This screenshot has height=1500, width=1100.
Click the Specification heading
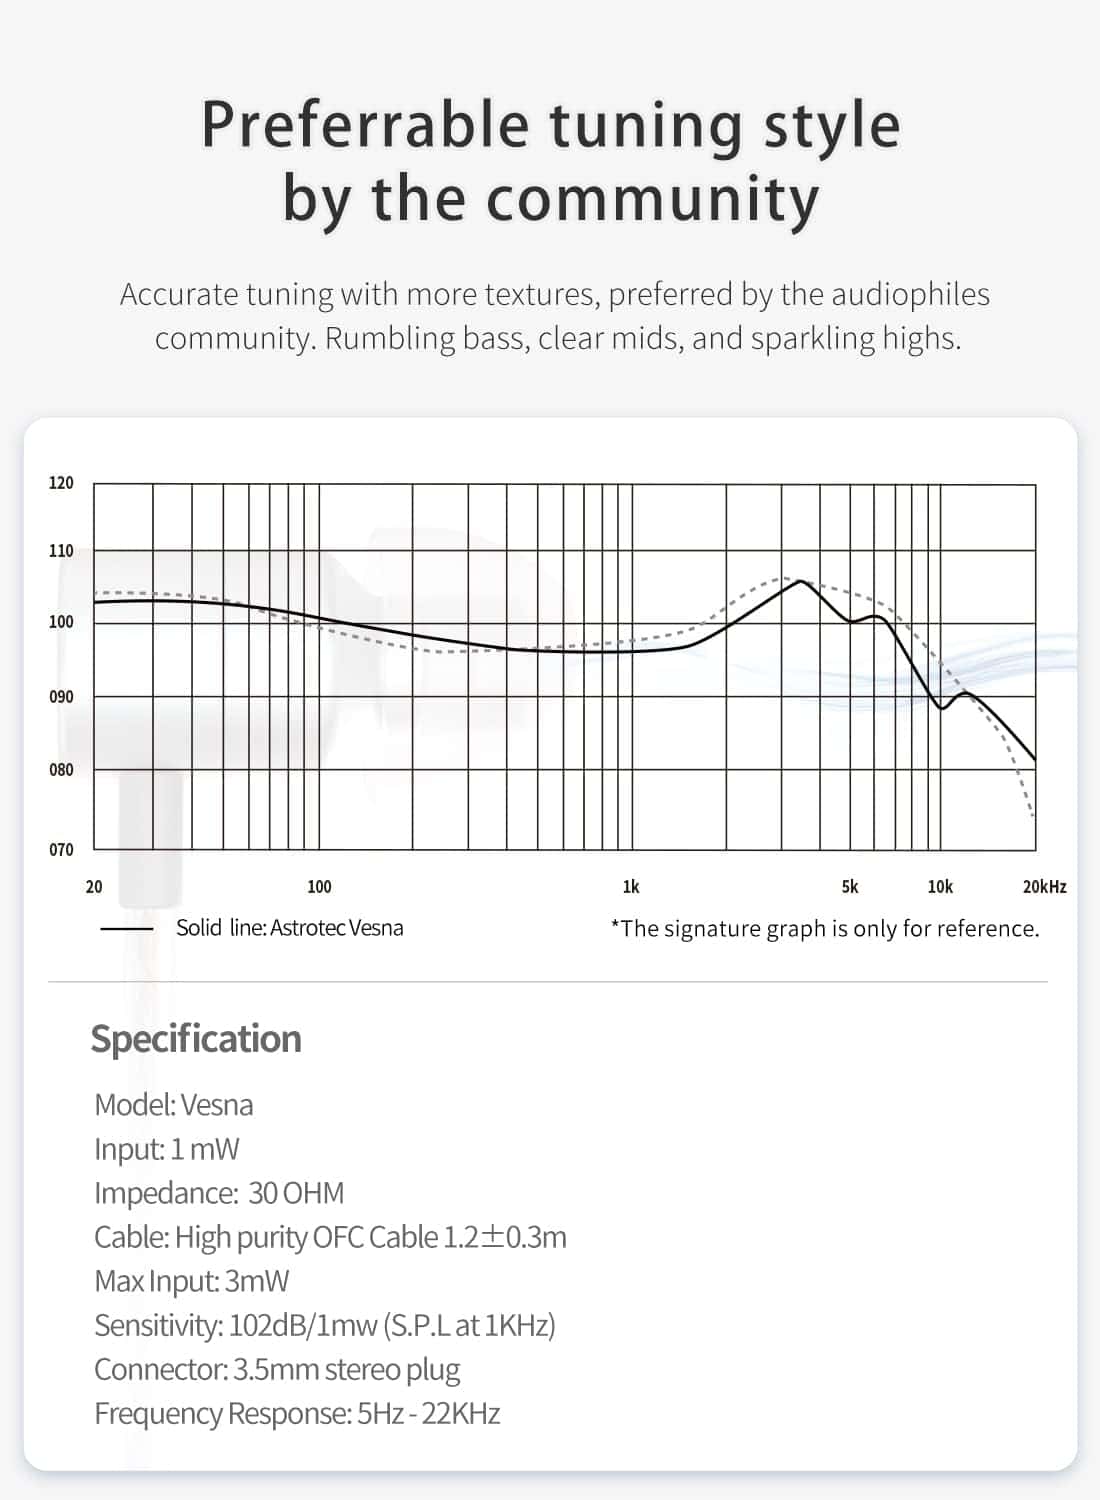(x=196, y=1039)
